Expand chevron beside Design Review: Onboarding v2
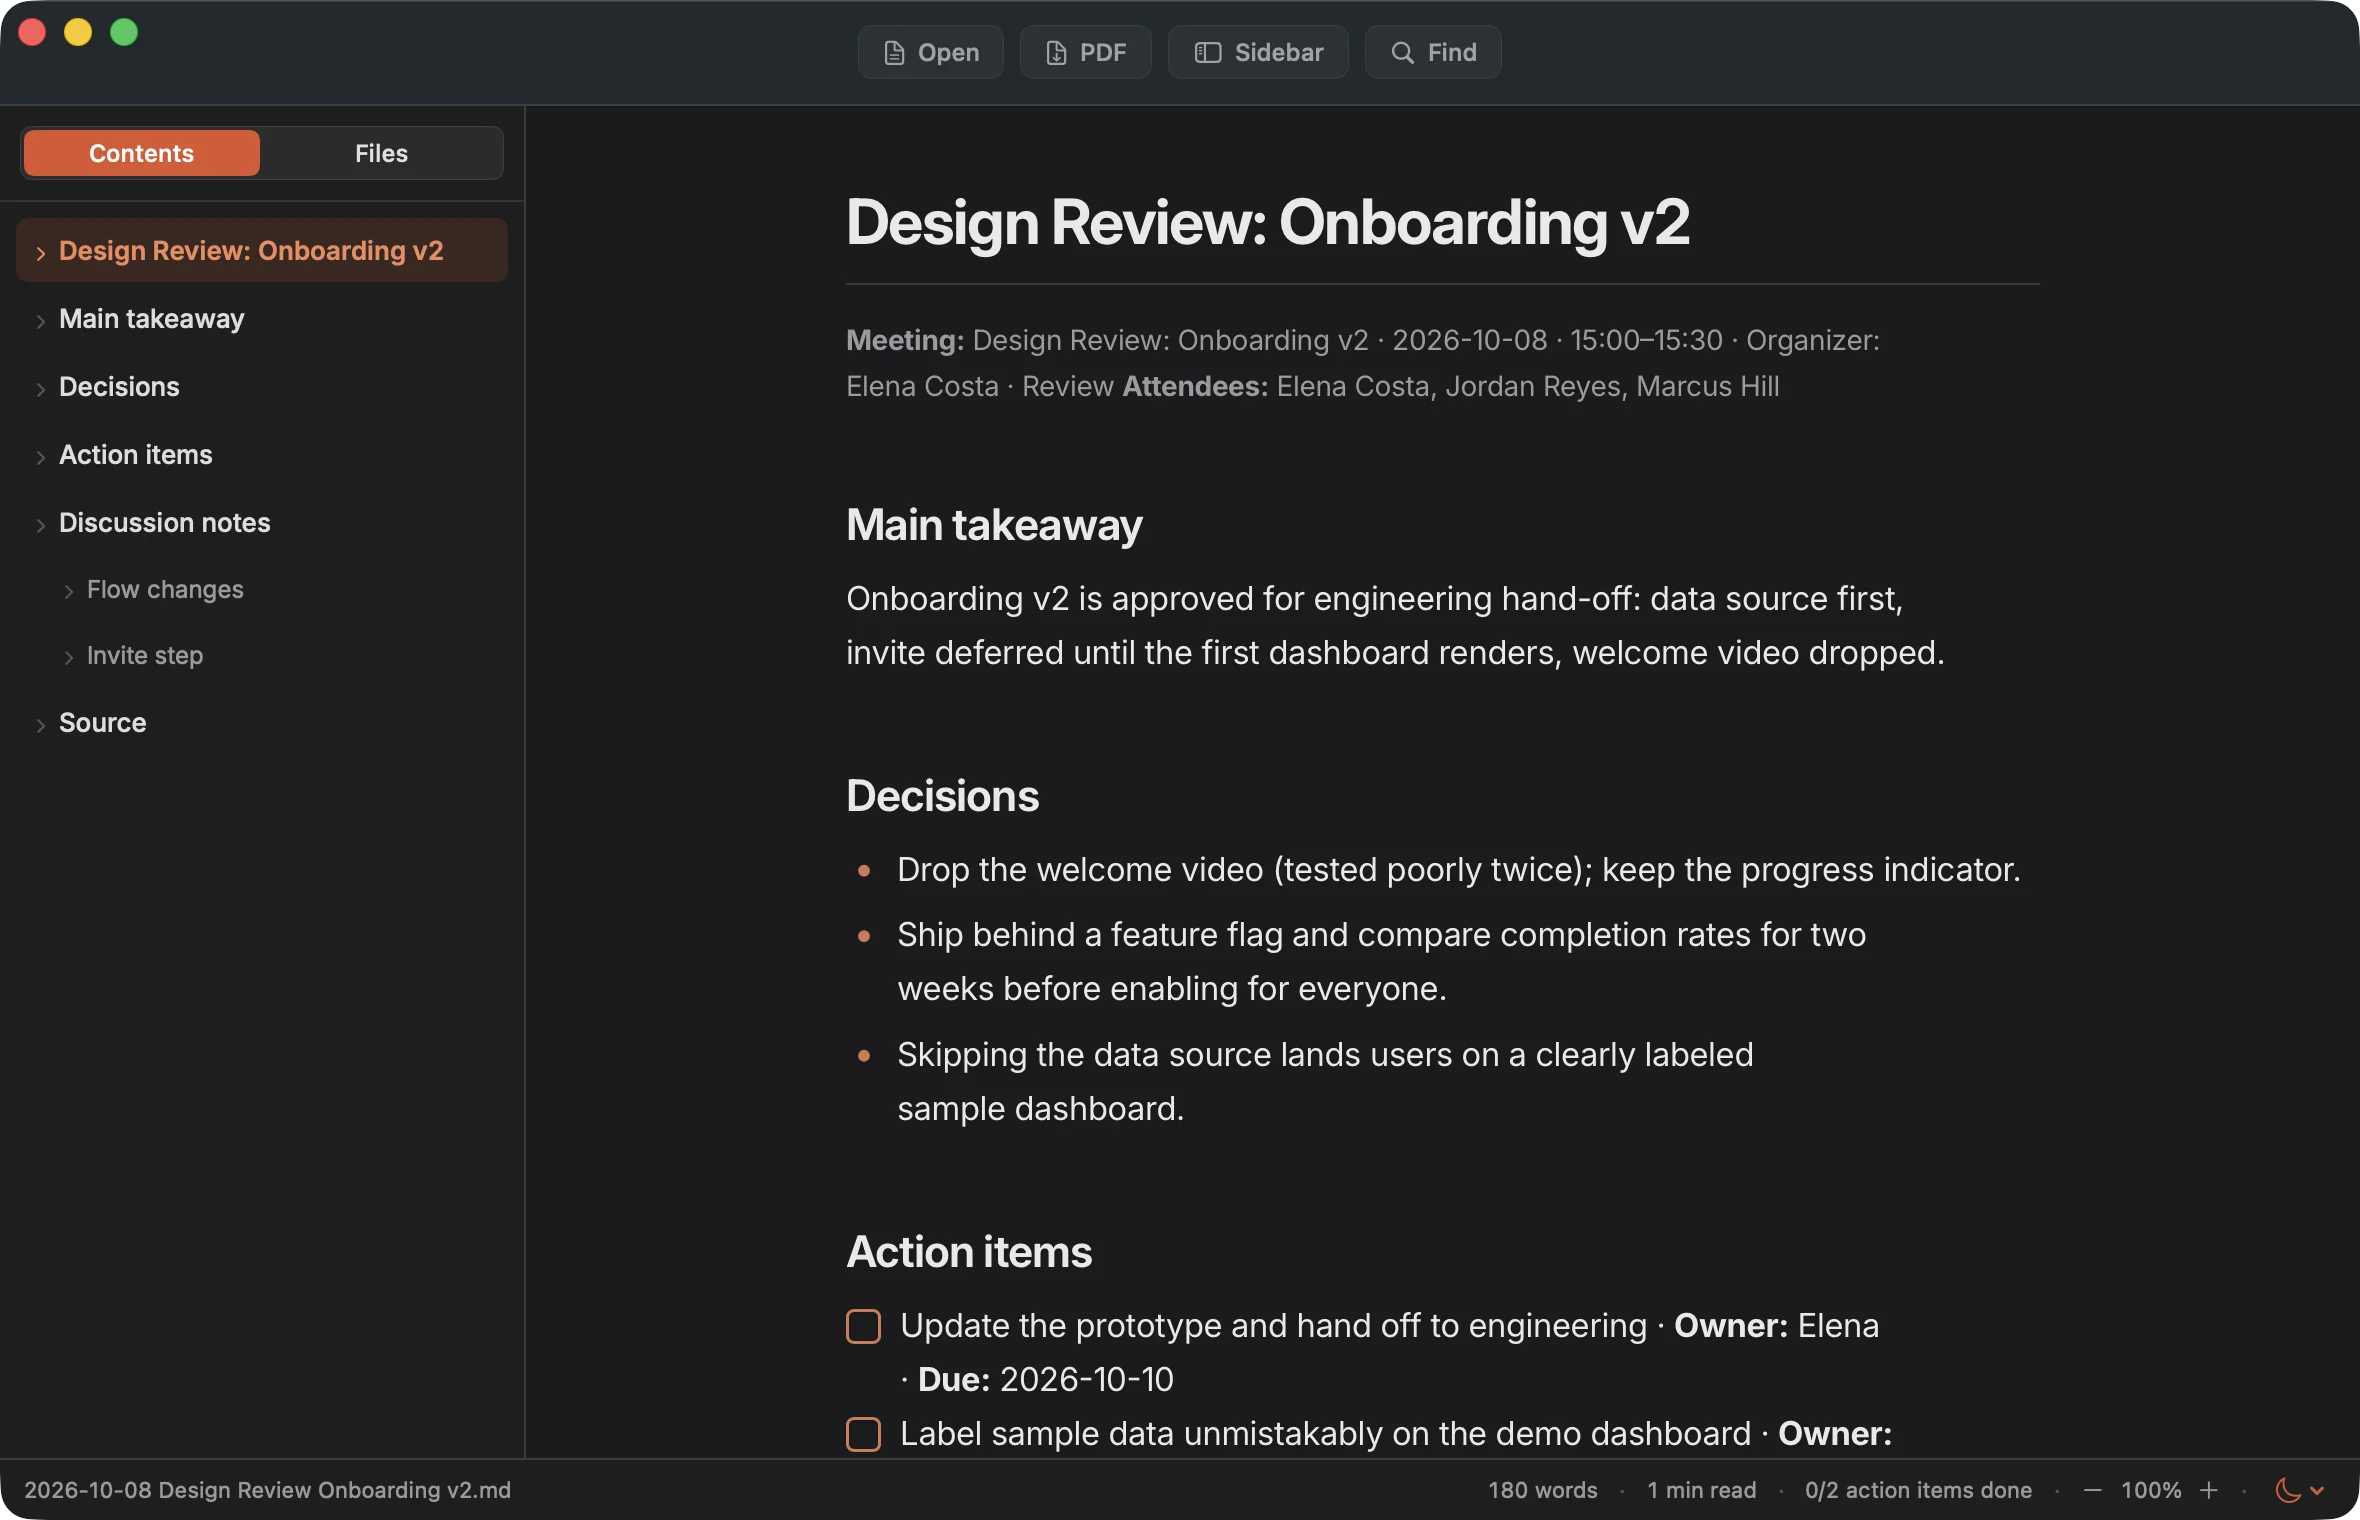Viewport: 2360px width, 1520px height. (40, 253)
